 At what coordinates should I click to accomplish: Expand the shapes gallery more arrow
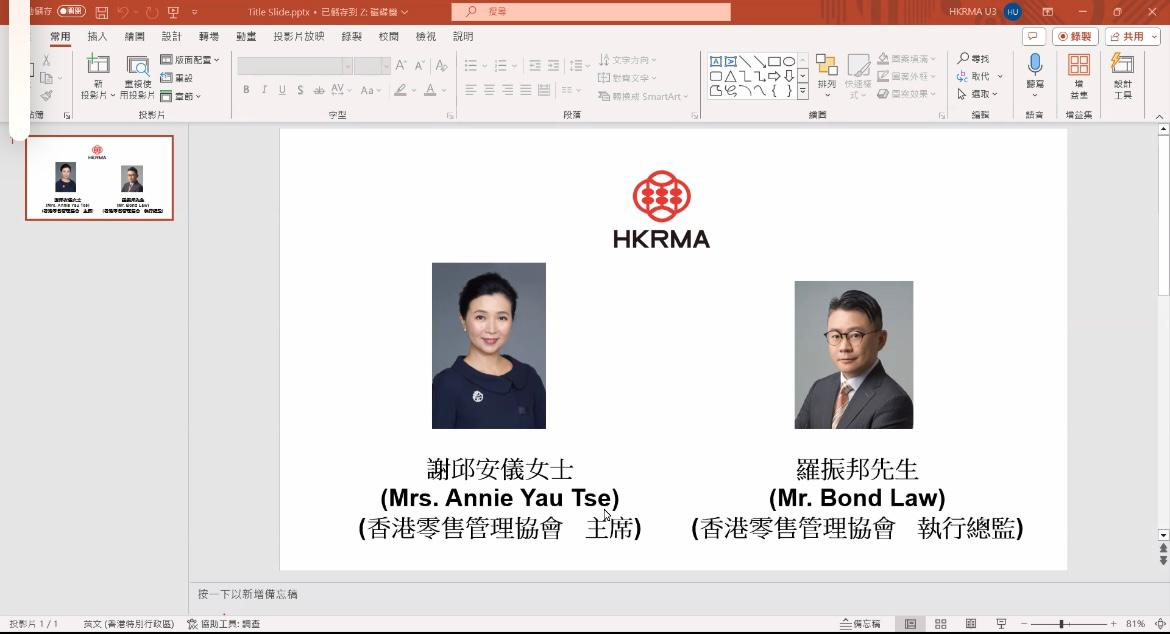point(802,91)
